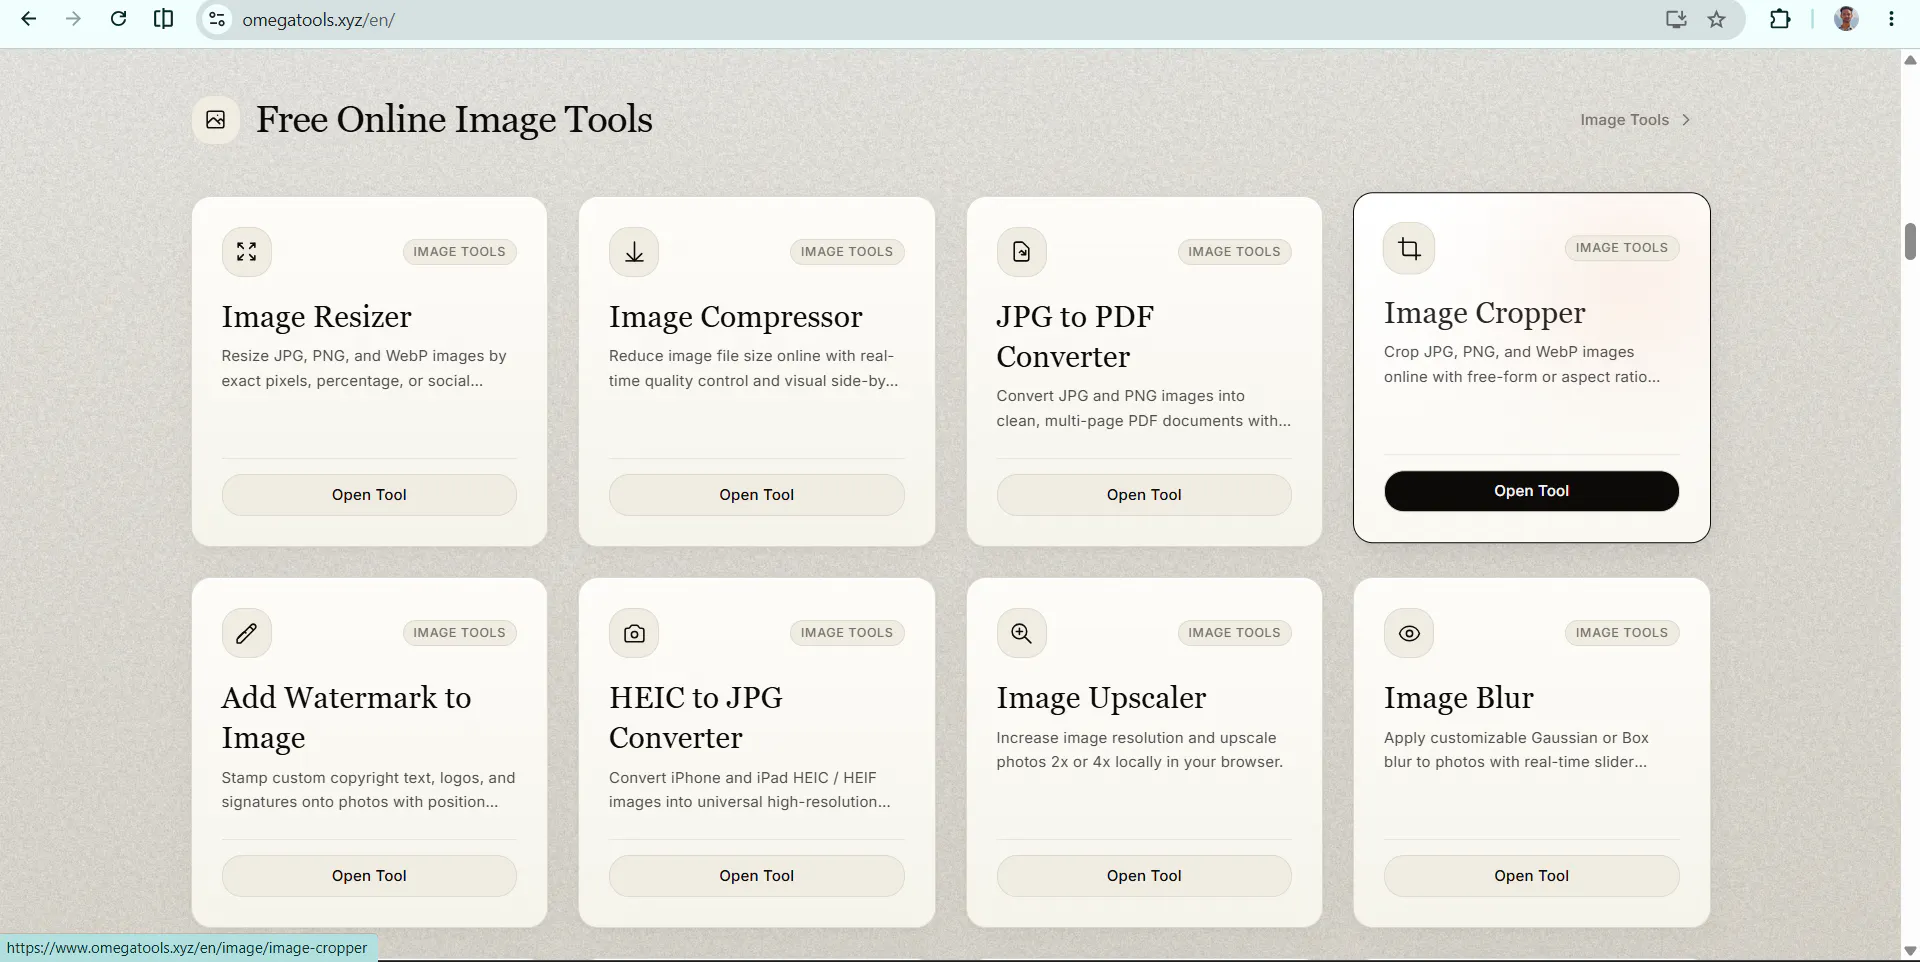
Task: Click the Image Resizer expand-arrows icon
Action: (246, 252)
